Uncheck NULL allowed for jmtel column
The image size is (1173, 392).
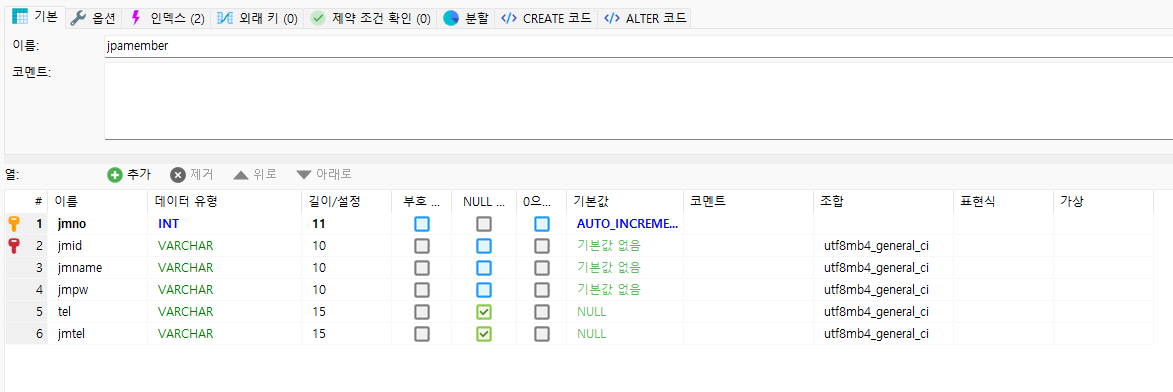484,334
